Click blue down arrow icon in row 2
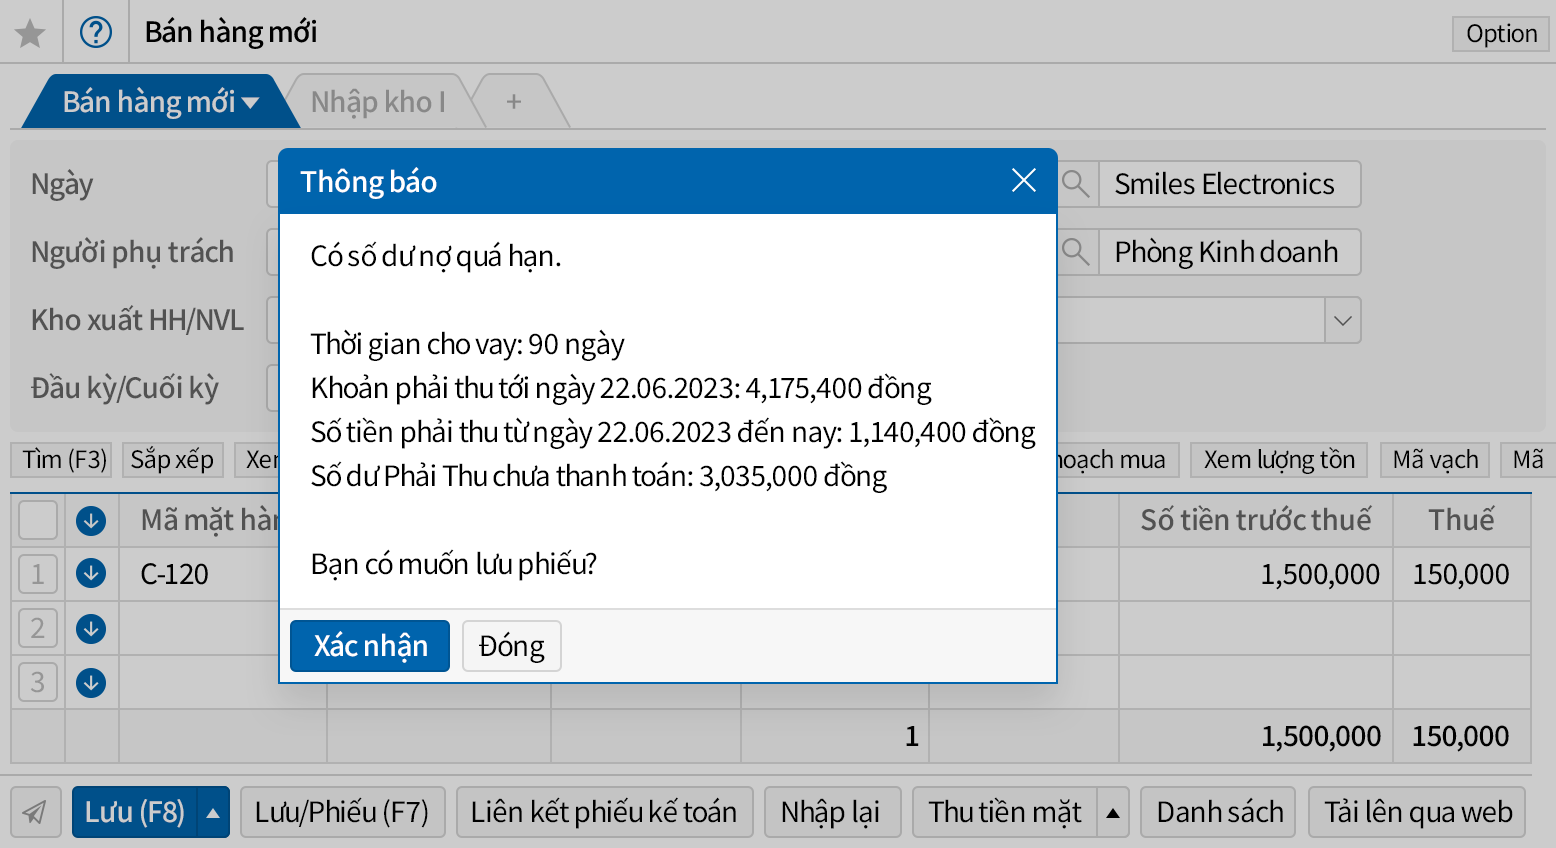 tap(91, 629)
